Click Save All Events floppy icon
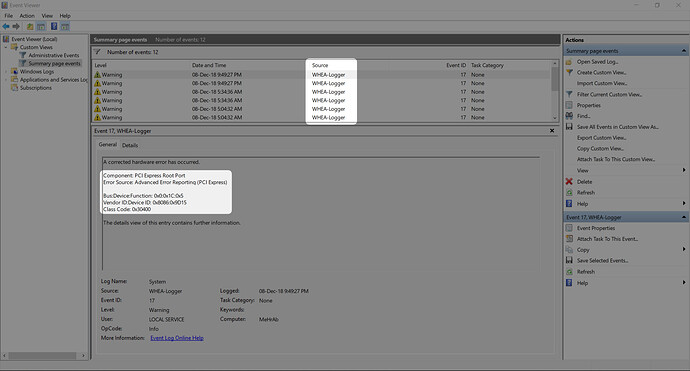Viewport: 690px width, 371px height. click(x=569, y=127)
